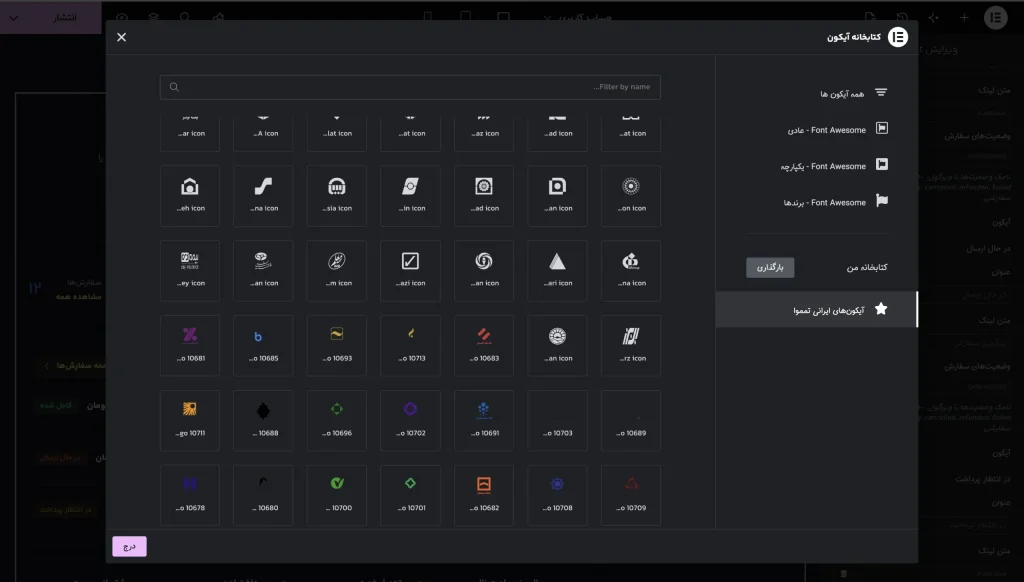Screen dimensions: 1024x582
Task: Select the orange sun logo 10711
Action: click(x=189, y=421)
